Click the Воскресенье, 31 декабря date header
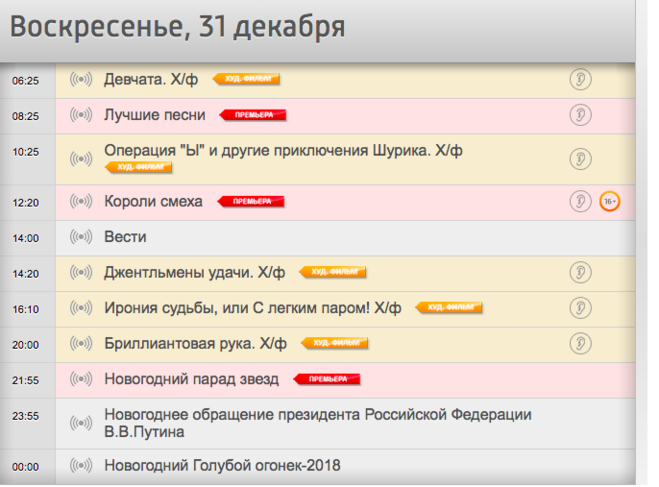The width and height of the screenshot is (659, 487). pos(178,27)
